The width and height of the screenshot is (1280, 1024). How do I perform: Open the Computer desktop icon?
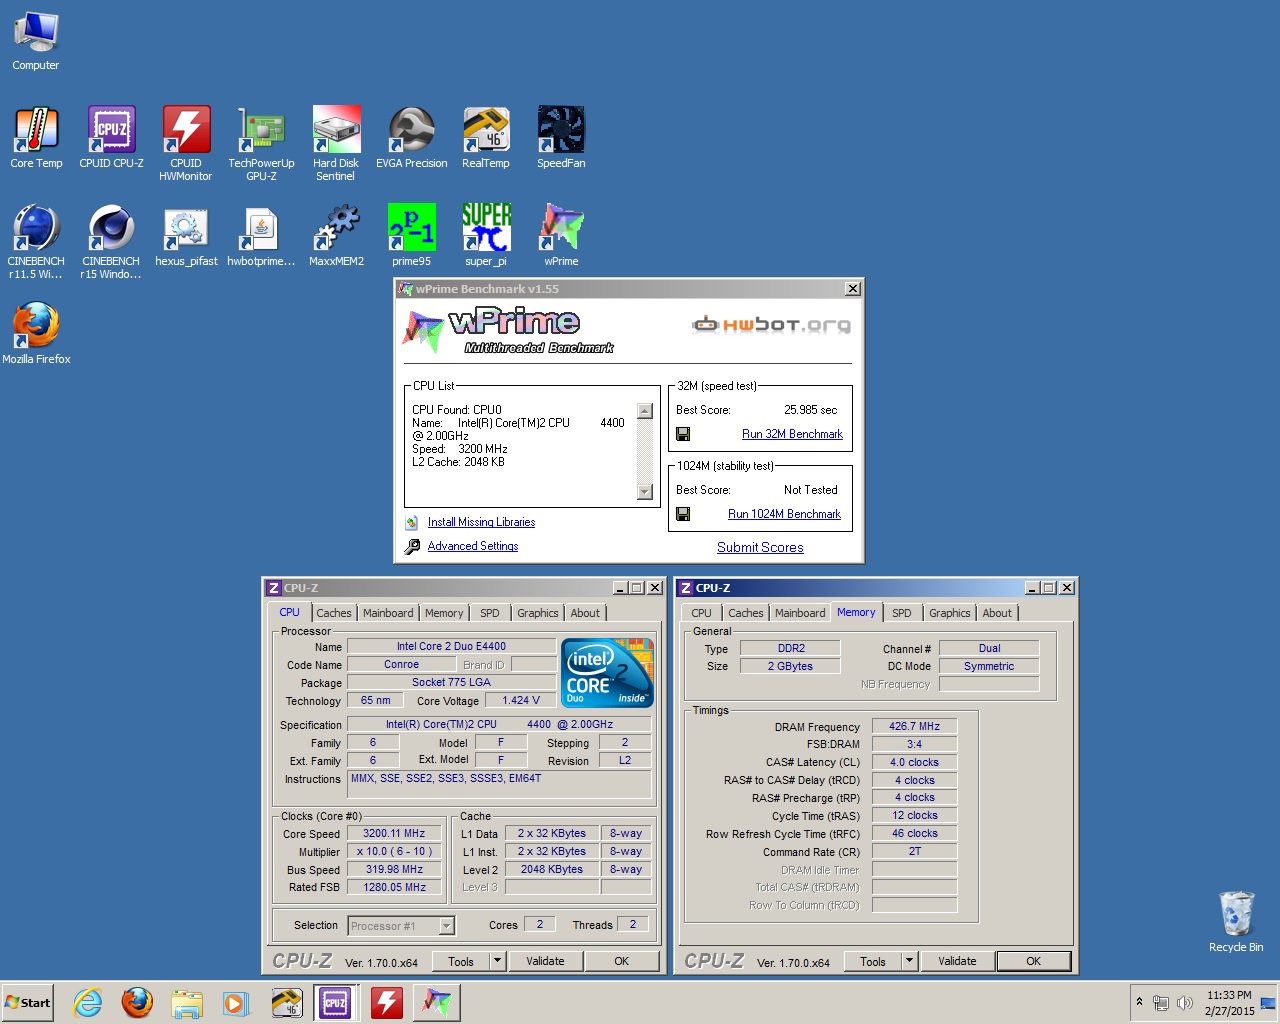(36, 42)
